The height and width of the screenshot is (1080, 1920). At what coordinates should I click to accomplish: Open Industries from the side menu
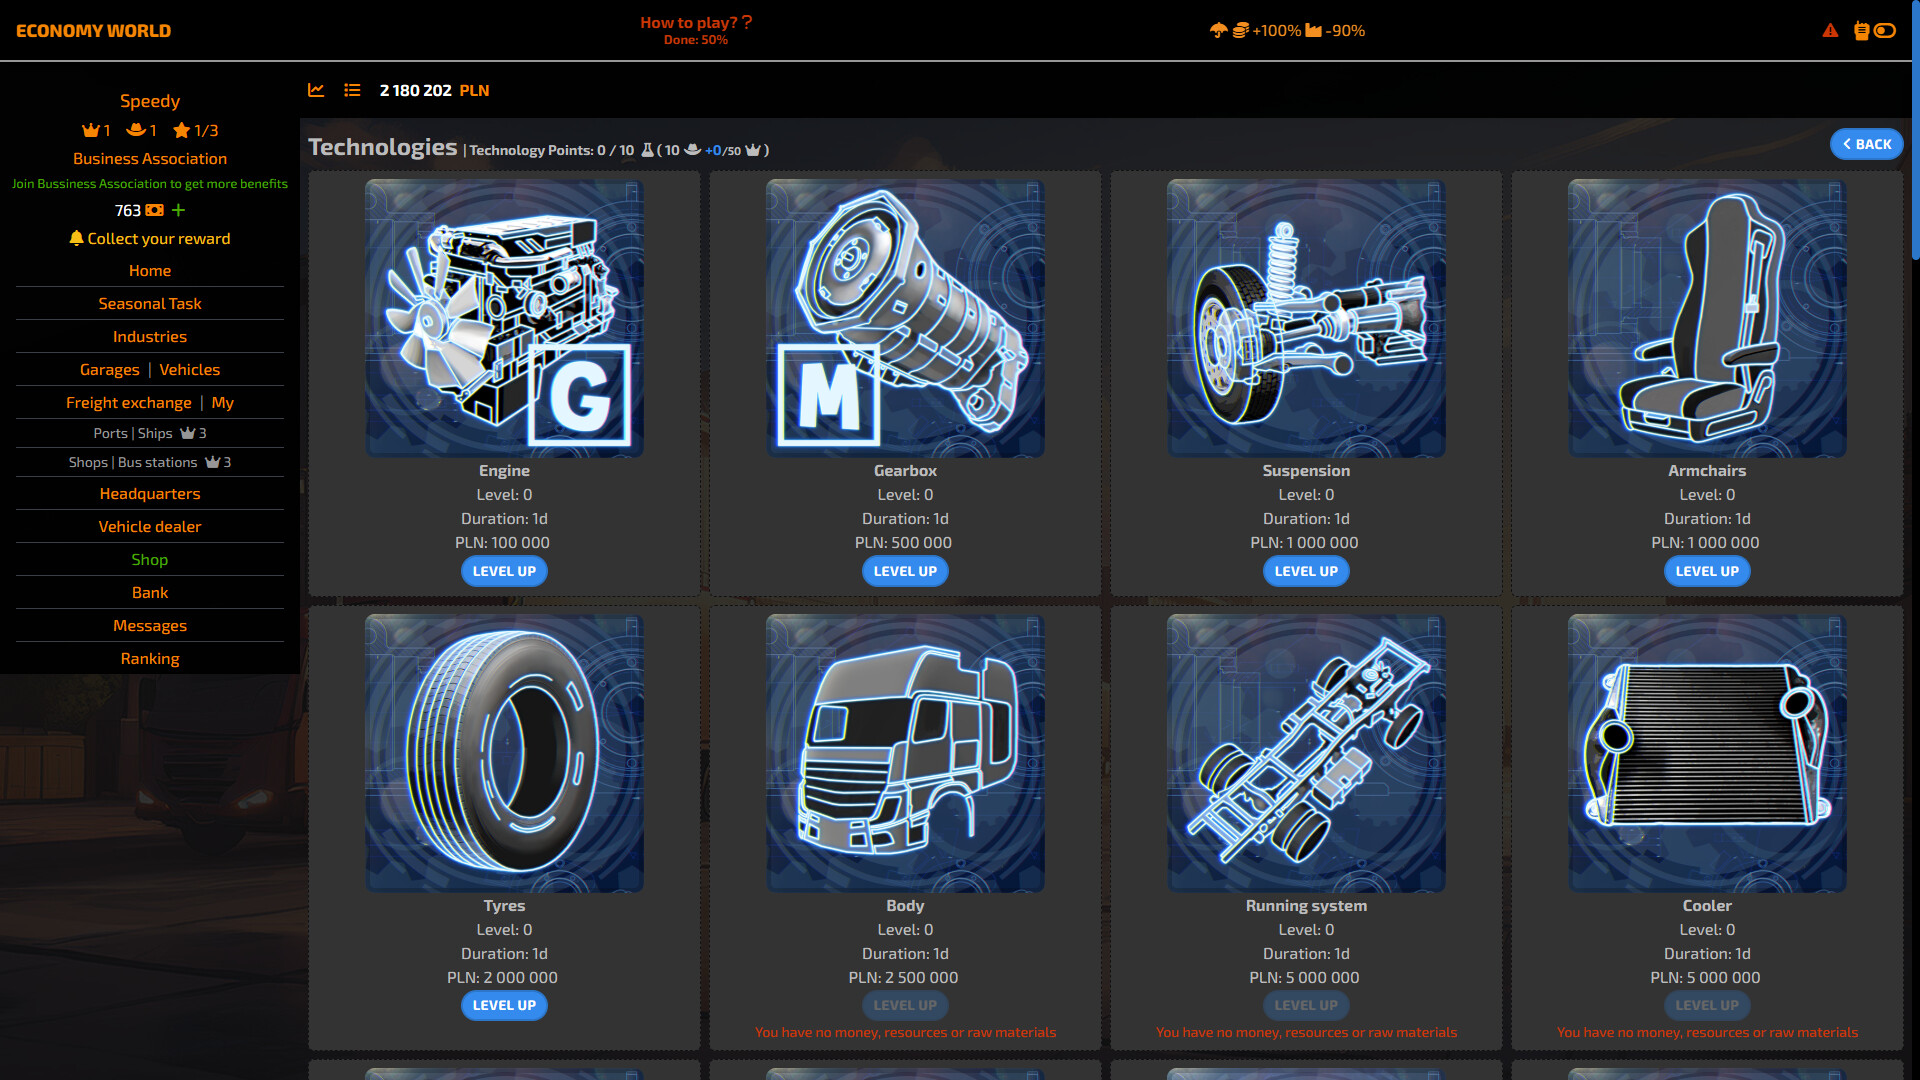pos(149,336)
